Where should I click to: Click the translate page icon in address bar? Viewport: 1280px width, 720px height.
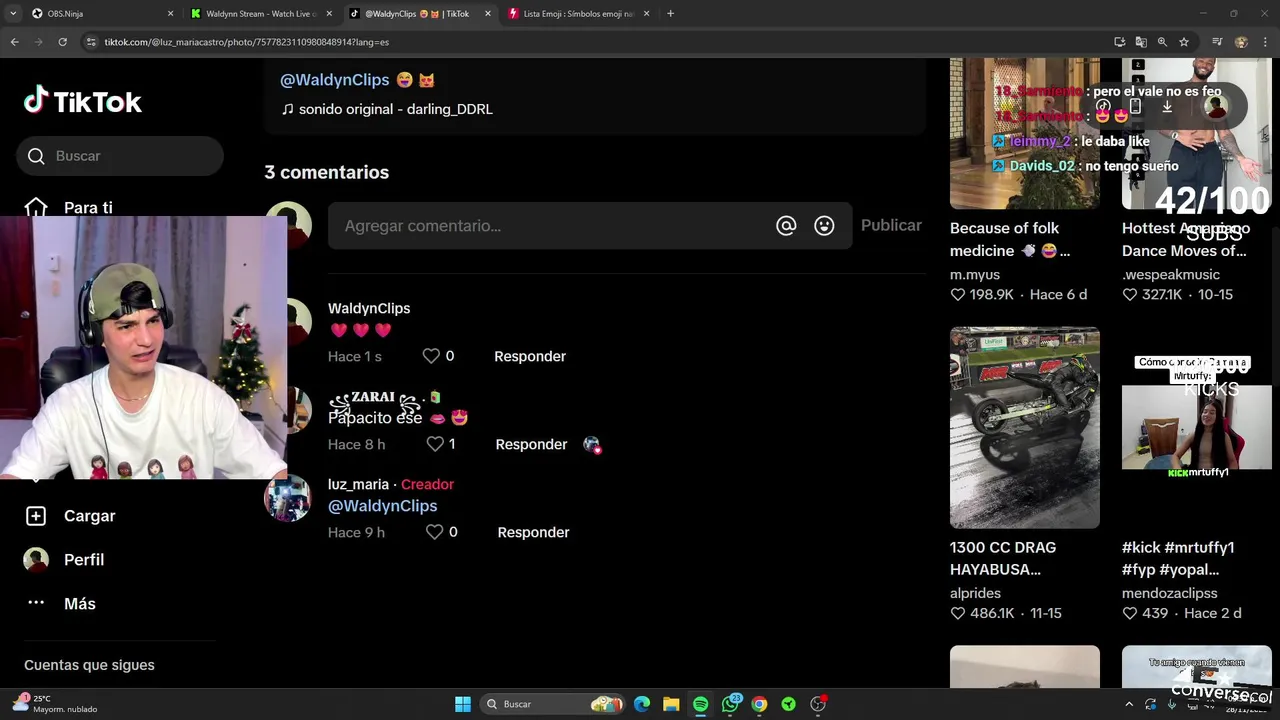point(1141,42)
